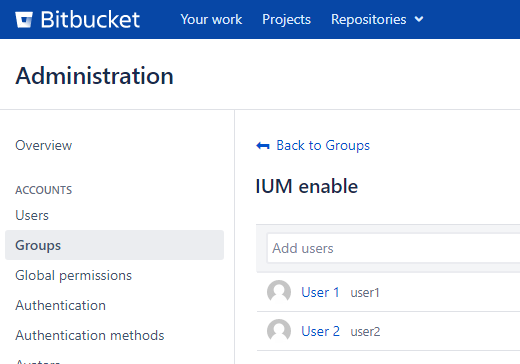Click User 2's avatar icon
This screenshot has height=364, width=520.
[279, 331]
